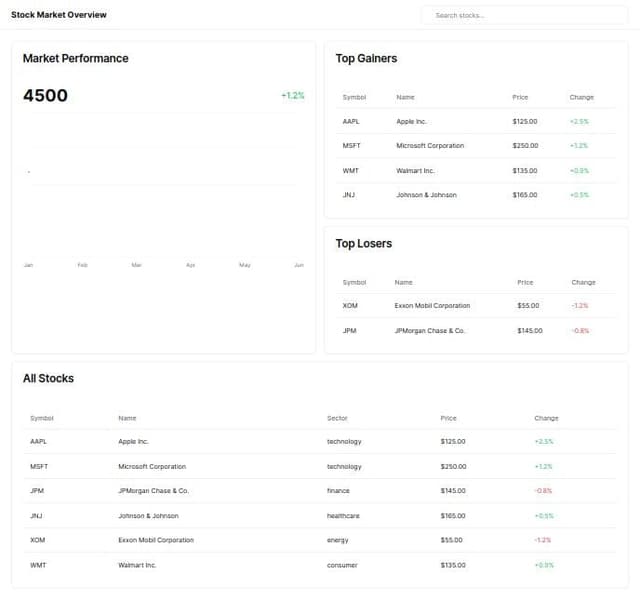Screen dimensions: 640x600
Task: Select the healthcare sector cell
Action: [x=343, y=516]
